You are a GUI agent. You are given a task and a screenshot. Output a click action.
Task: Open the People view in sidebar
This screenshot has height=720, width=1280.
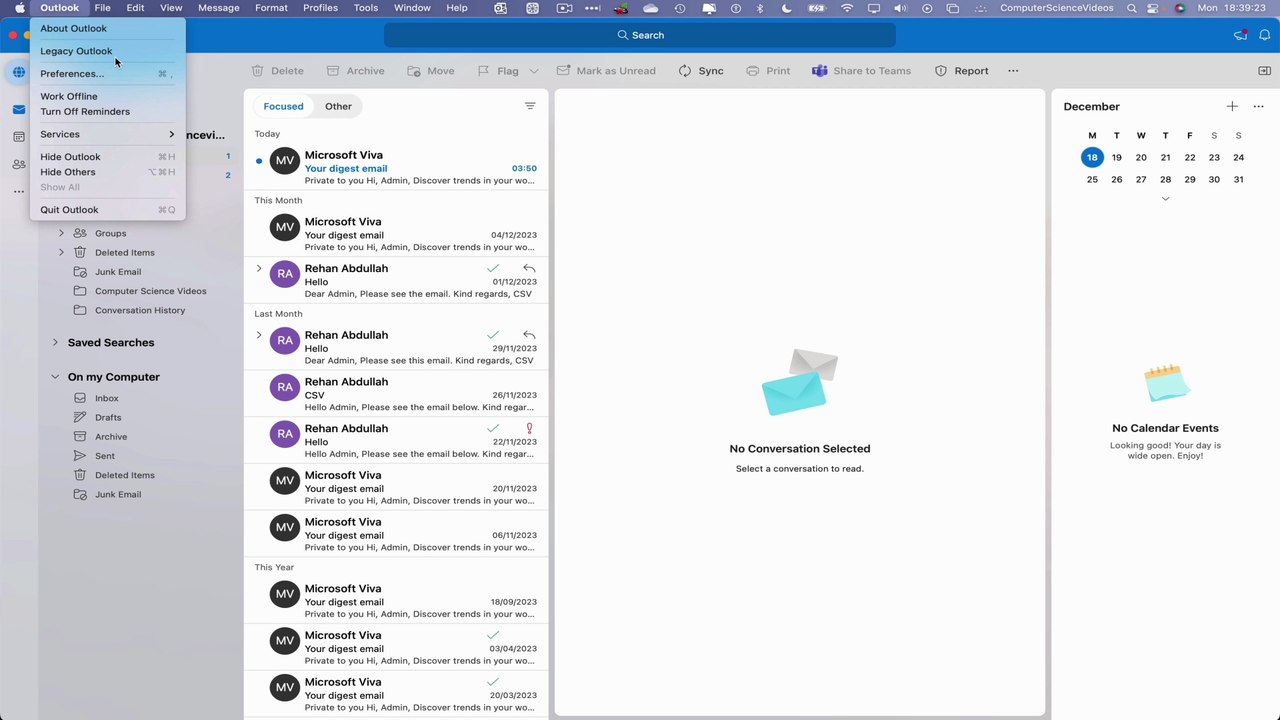[19, 164]
